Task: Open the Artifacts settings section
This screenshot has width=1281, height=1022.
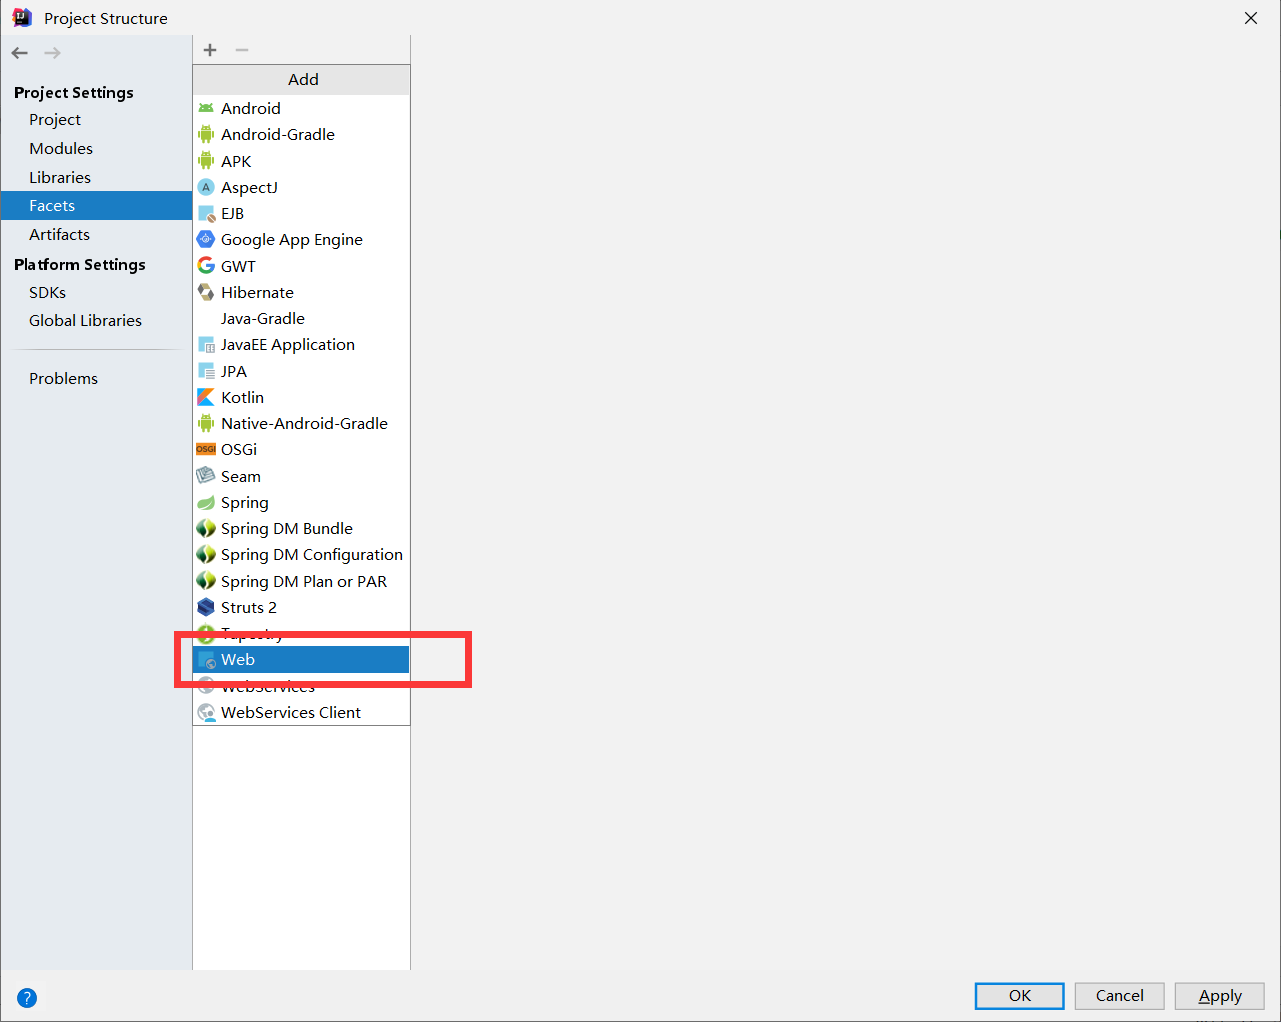Action: 59,234
